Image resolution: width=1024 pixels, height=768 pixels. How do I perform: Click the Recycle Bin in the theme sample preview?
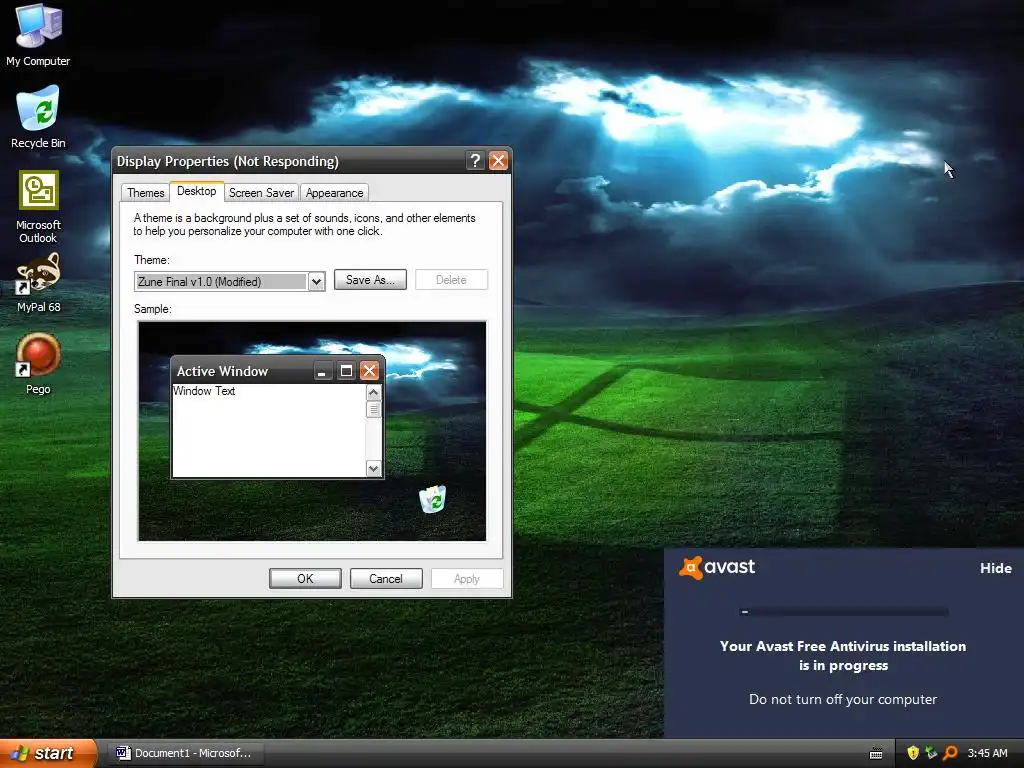point(432,499)
